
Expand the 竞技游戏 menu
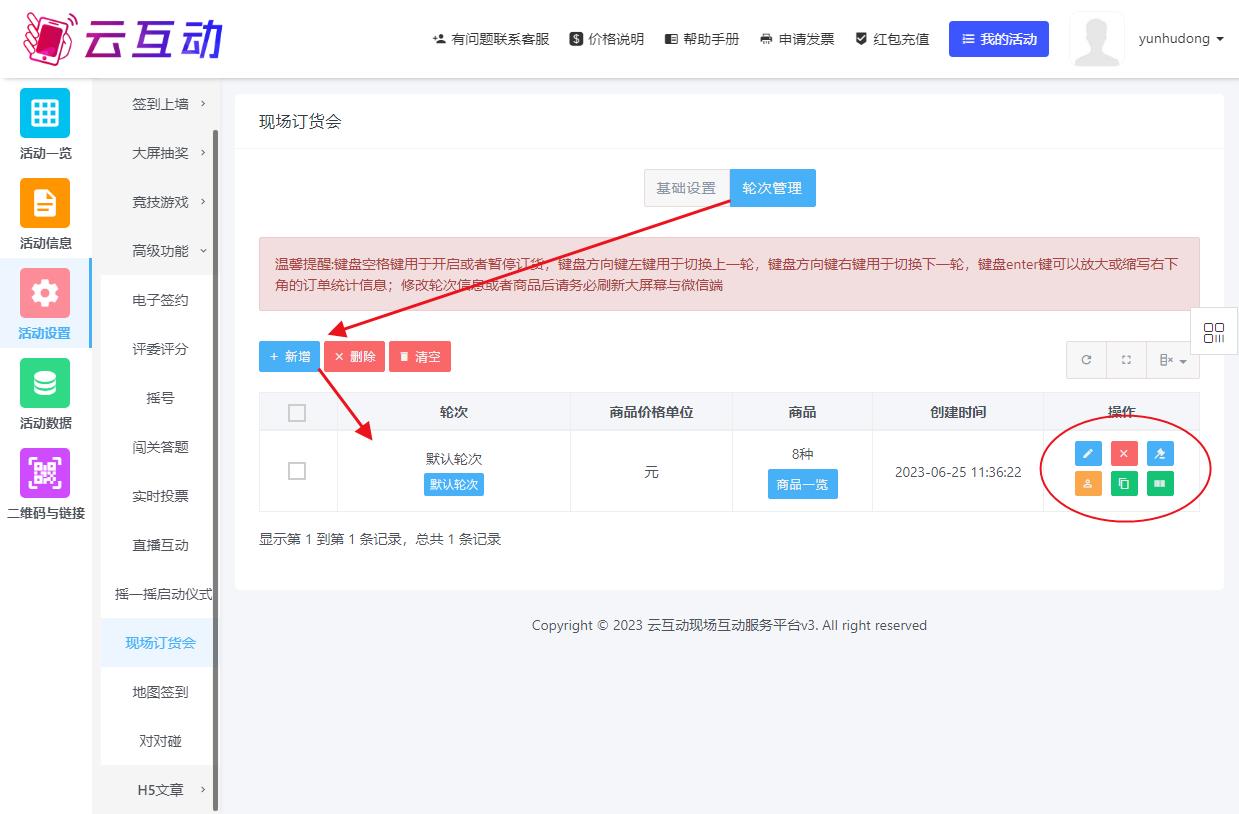pos(160,202)
